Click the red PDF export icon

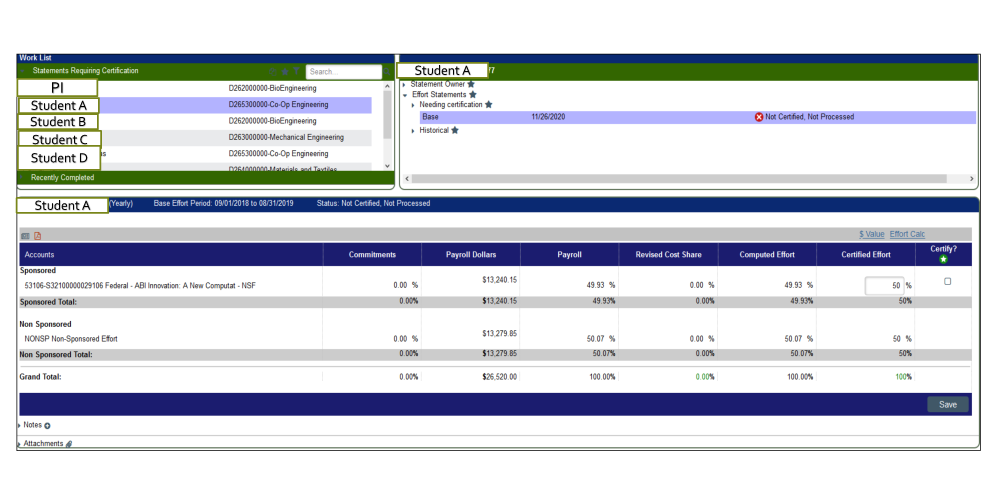[37, 236]
